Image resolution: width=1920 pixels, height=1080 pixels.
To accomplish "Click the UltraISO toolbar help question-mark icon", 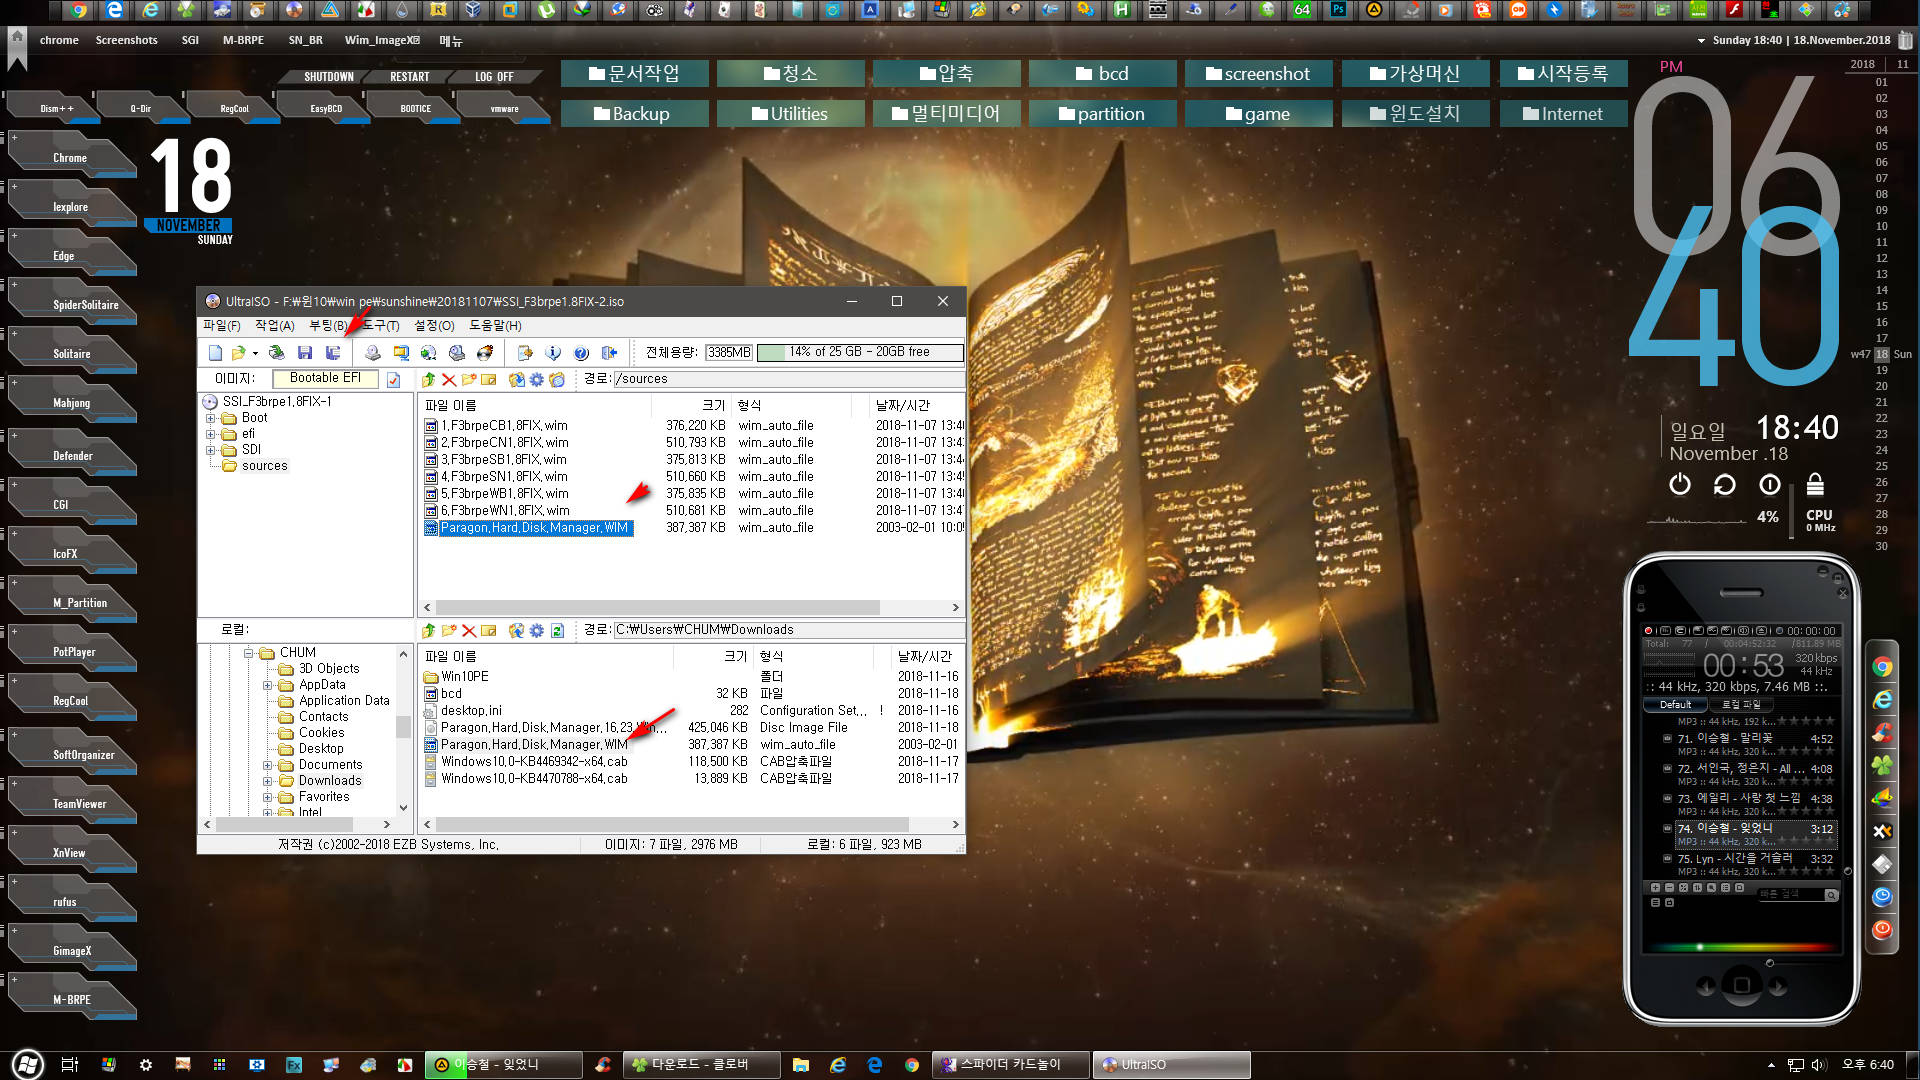I will (581, 352).
